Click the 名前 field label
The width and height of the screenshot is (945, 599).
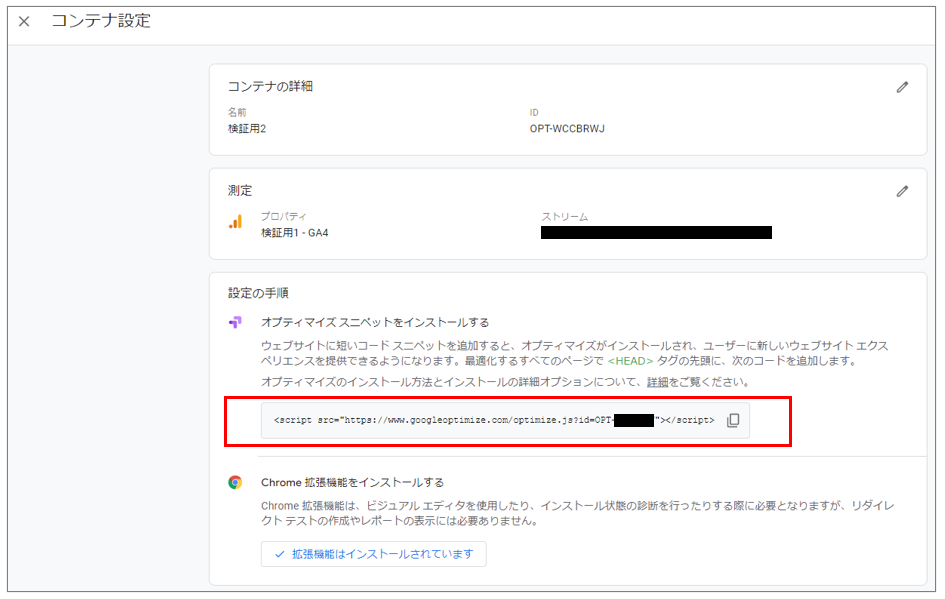click(237, 112)
